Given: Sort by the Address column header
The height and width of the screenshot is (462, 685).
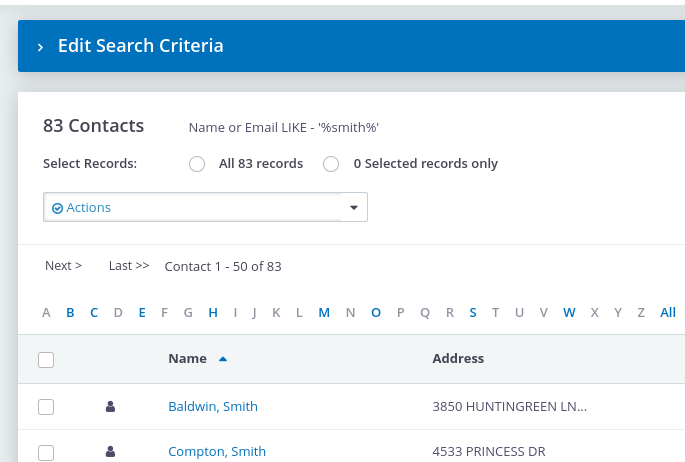Looking at the screenshot, I should click(x=458, y=359).
